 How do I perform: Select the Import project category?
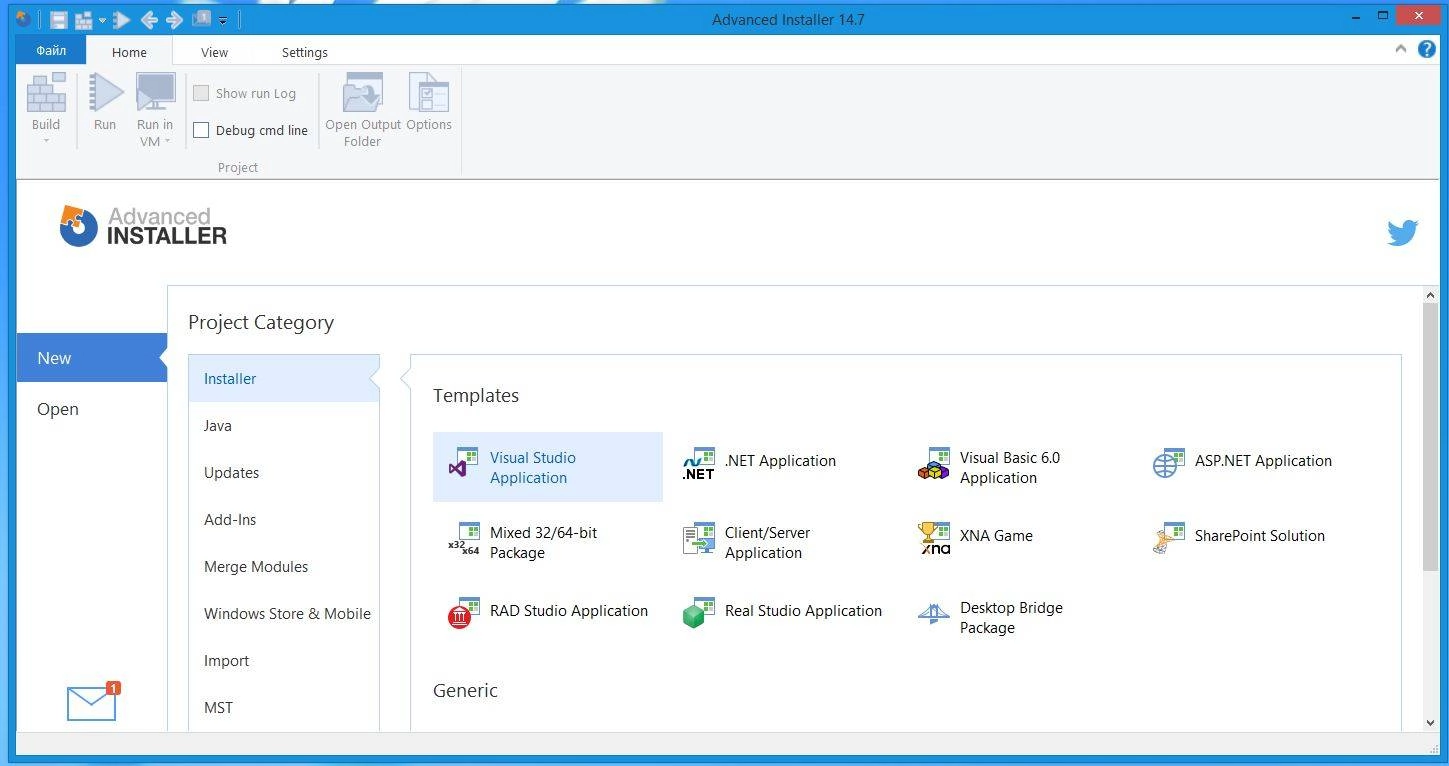[284, 660]
